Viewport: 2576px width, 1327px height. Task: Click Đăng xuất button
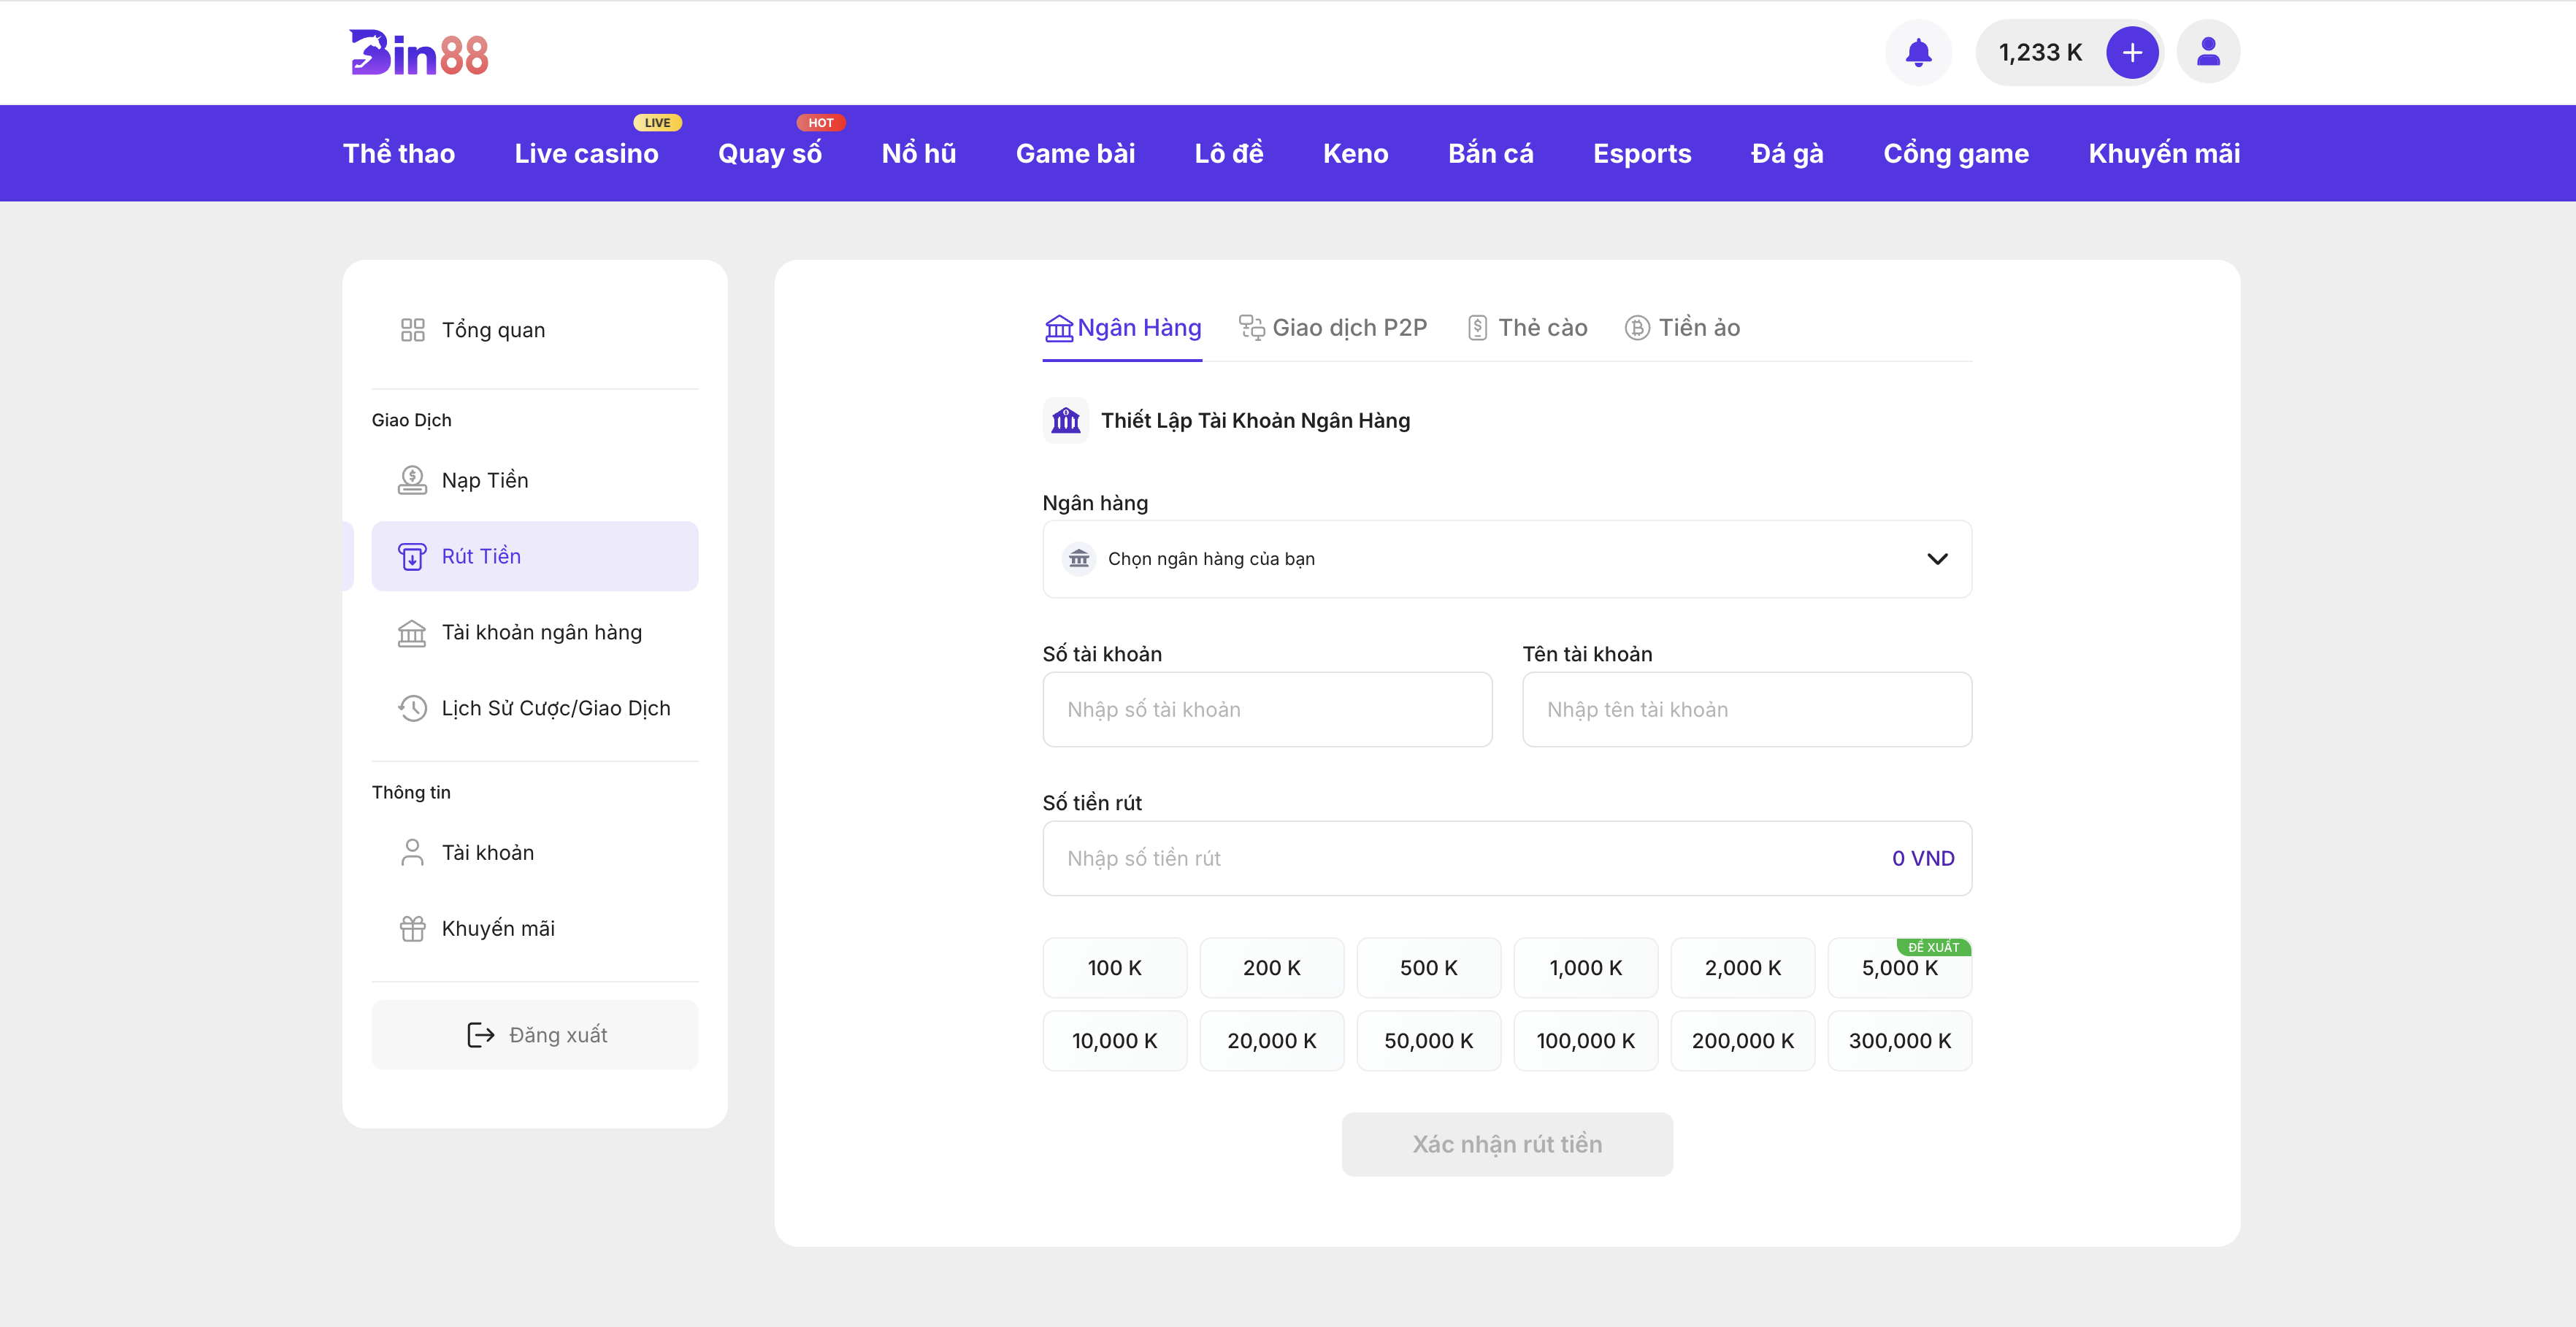(x=535, y=1034)
